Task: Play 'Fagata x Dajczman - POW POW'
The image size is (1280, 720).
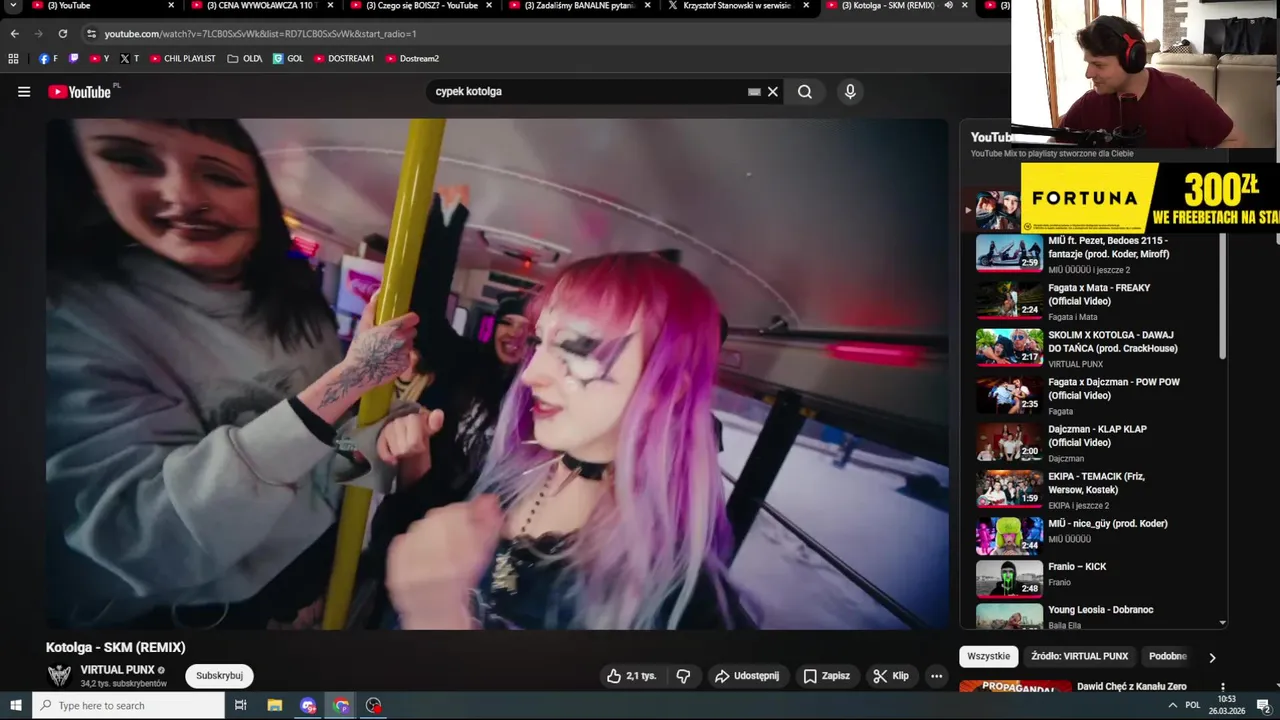Action: click(x=1010, y=395)
